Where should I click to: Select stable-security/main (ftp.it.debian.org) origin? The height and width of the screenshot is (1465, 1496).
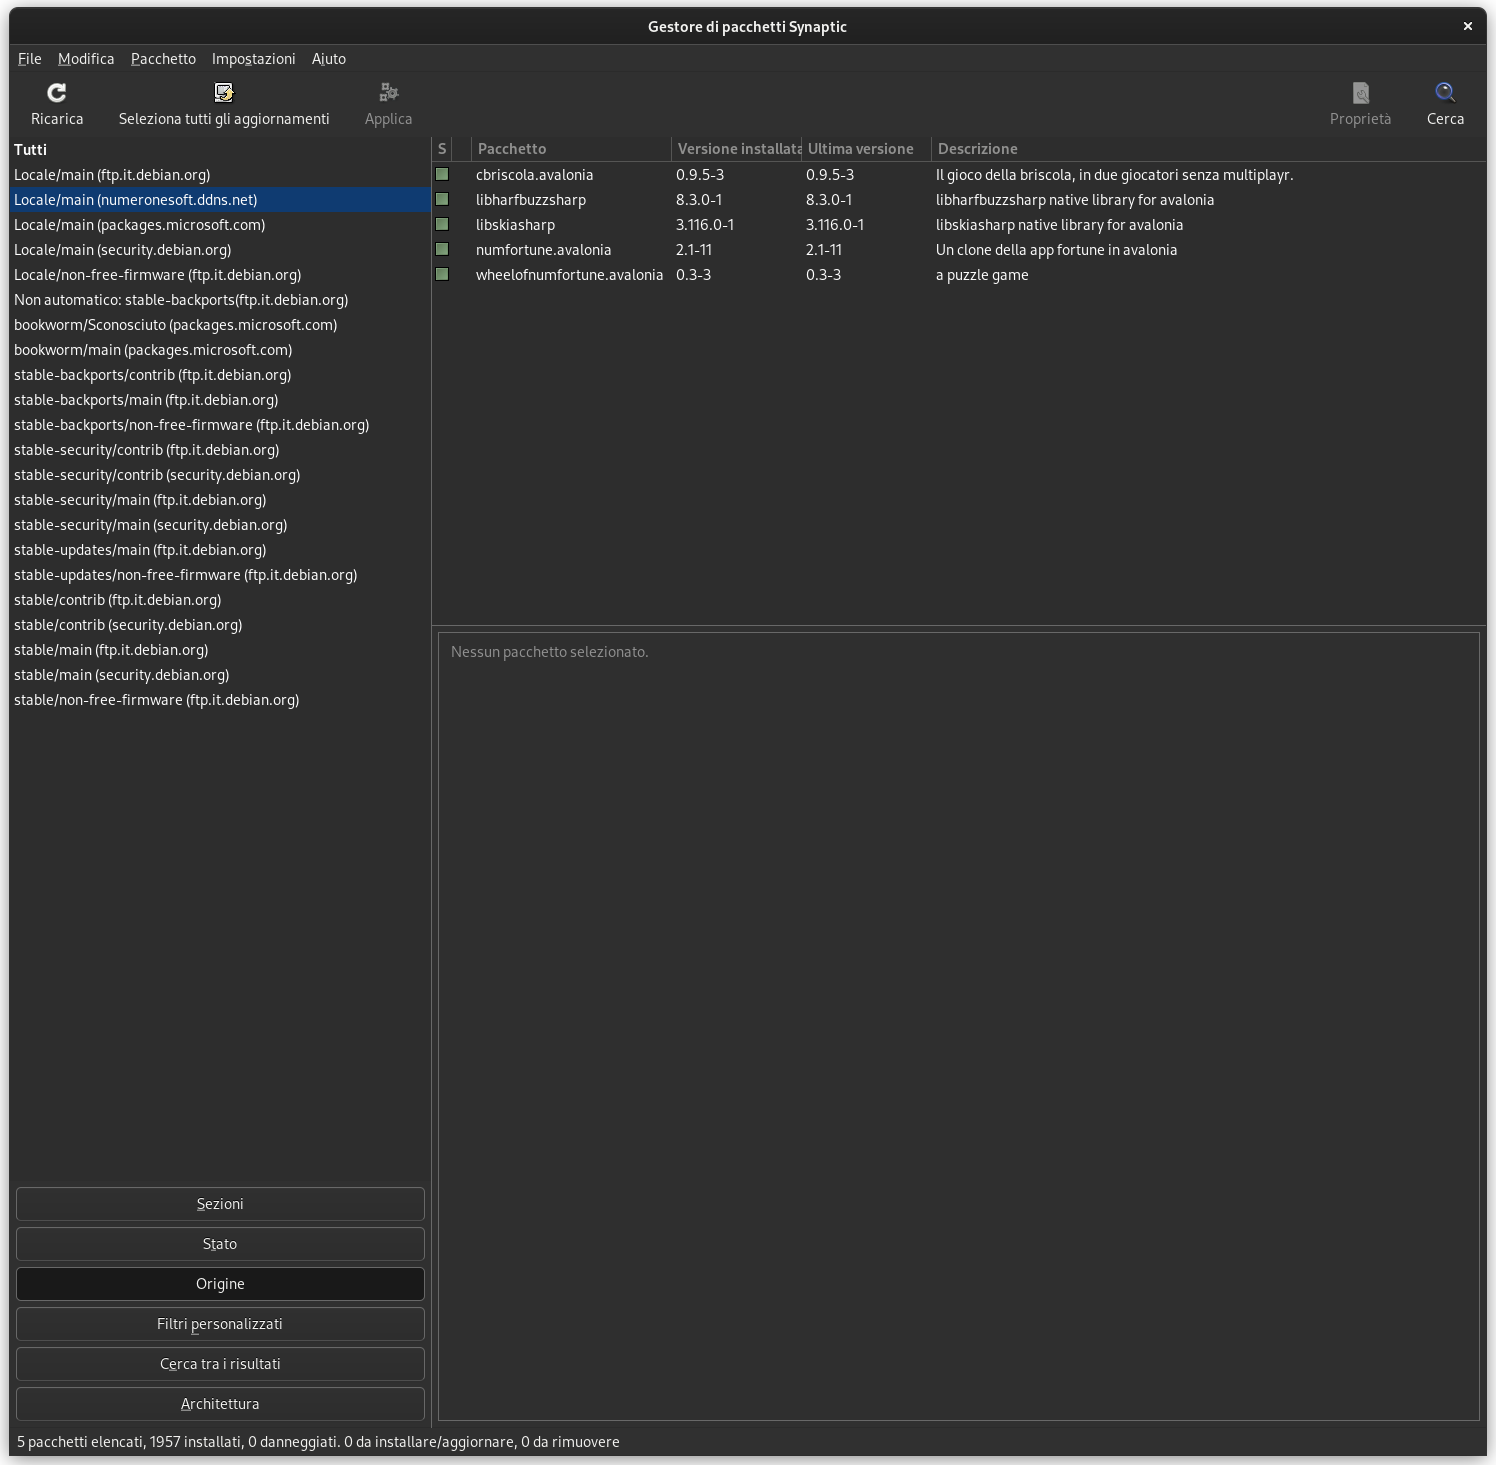tap(220, 500)
